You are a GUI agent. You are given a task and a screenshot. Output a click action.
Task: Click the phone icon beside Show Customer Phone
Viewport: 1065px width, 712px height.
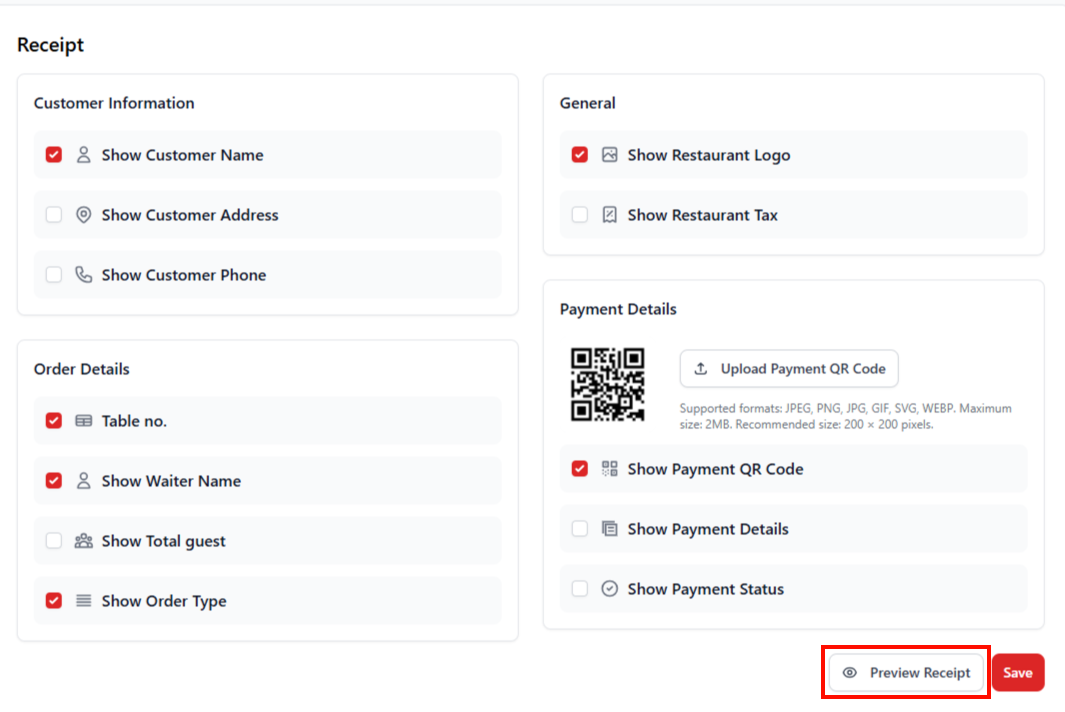(84, 274)
